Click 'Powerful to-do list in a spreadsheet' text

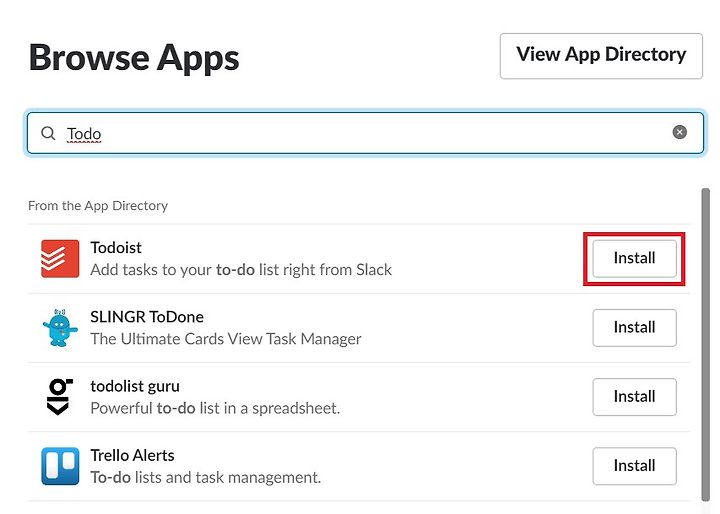pos(215,408)
